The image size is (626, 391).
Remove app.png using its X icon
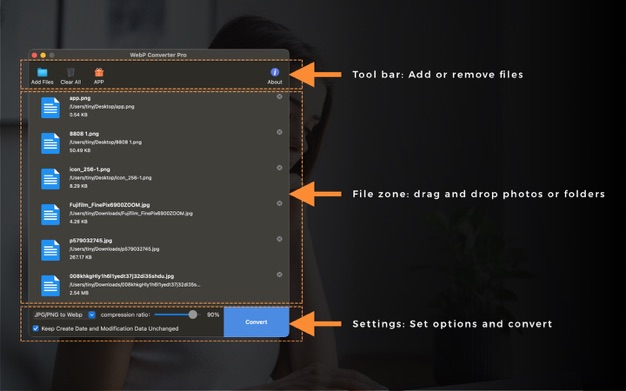[279, 96]
